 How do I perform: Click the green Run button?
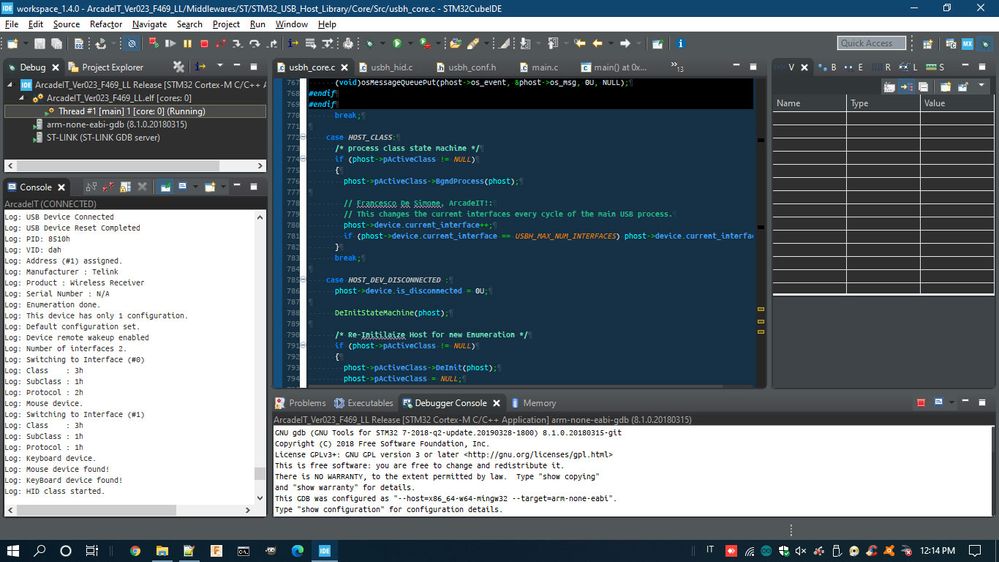[x=397, y=43]
